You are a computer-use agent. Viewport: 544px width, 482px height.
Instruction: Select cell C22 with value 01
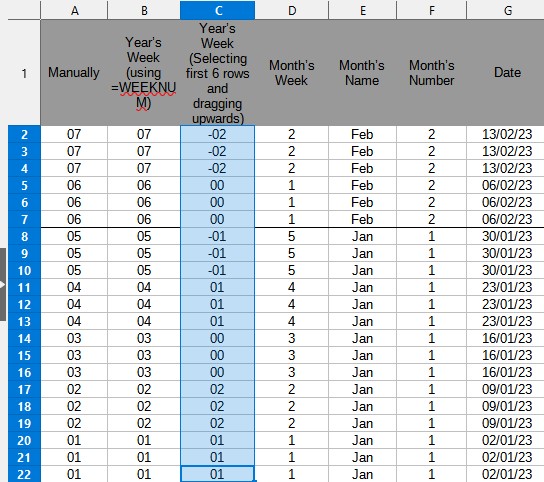[x=218, y=474]
